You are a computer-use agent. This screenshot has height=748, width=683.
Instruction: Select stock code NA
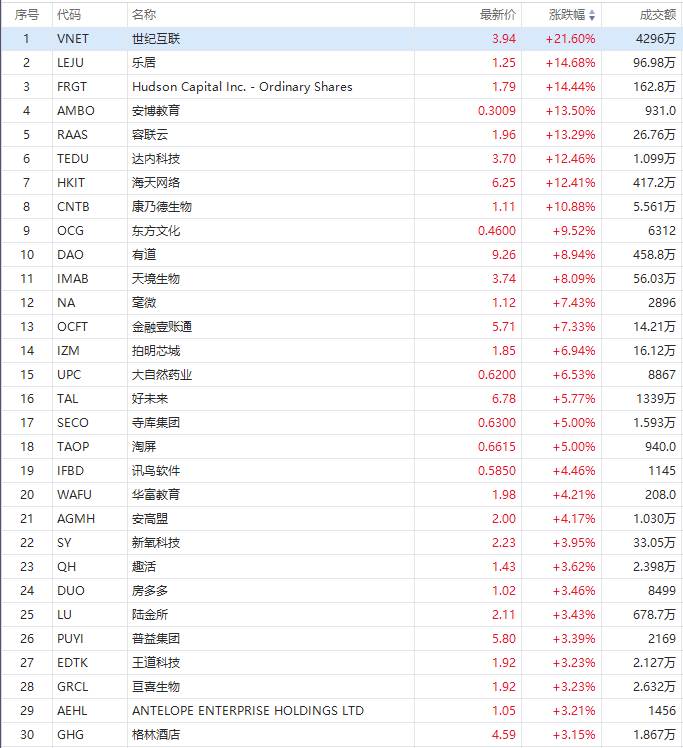point(66,303)
